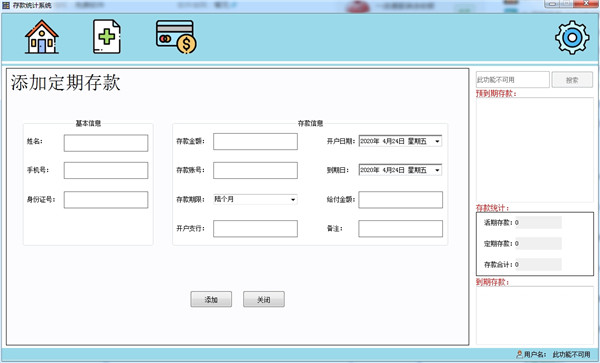Click the 存款信息 group label
The height and width of the screenshot is (363, 600).
click(310, 123)
